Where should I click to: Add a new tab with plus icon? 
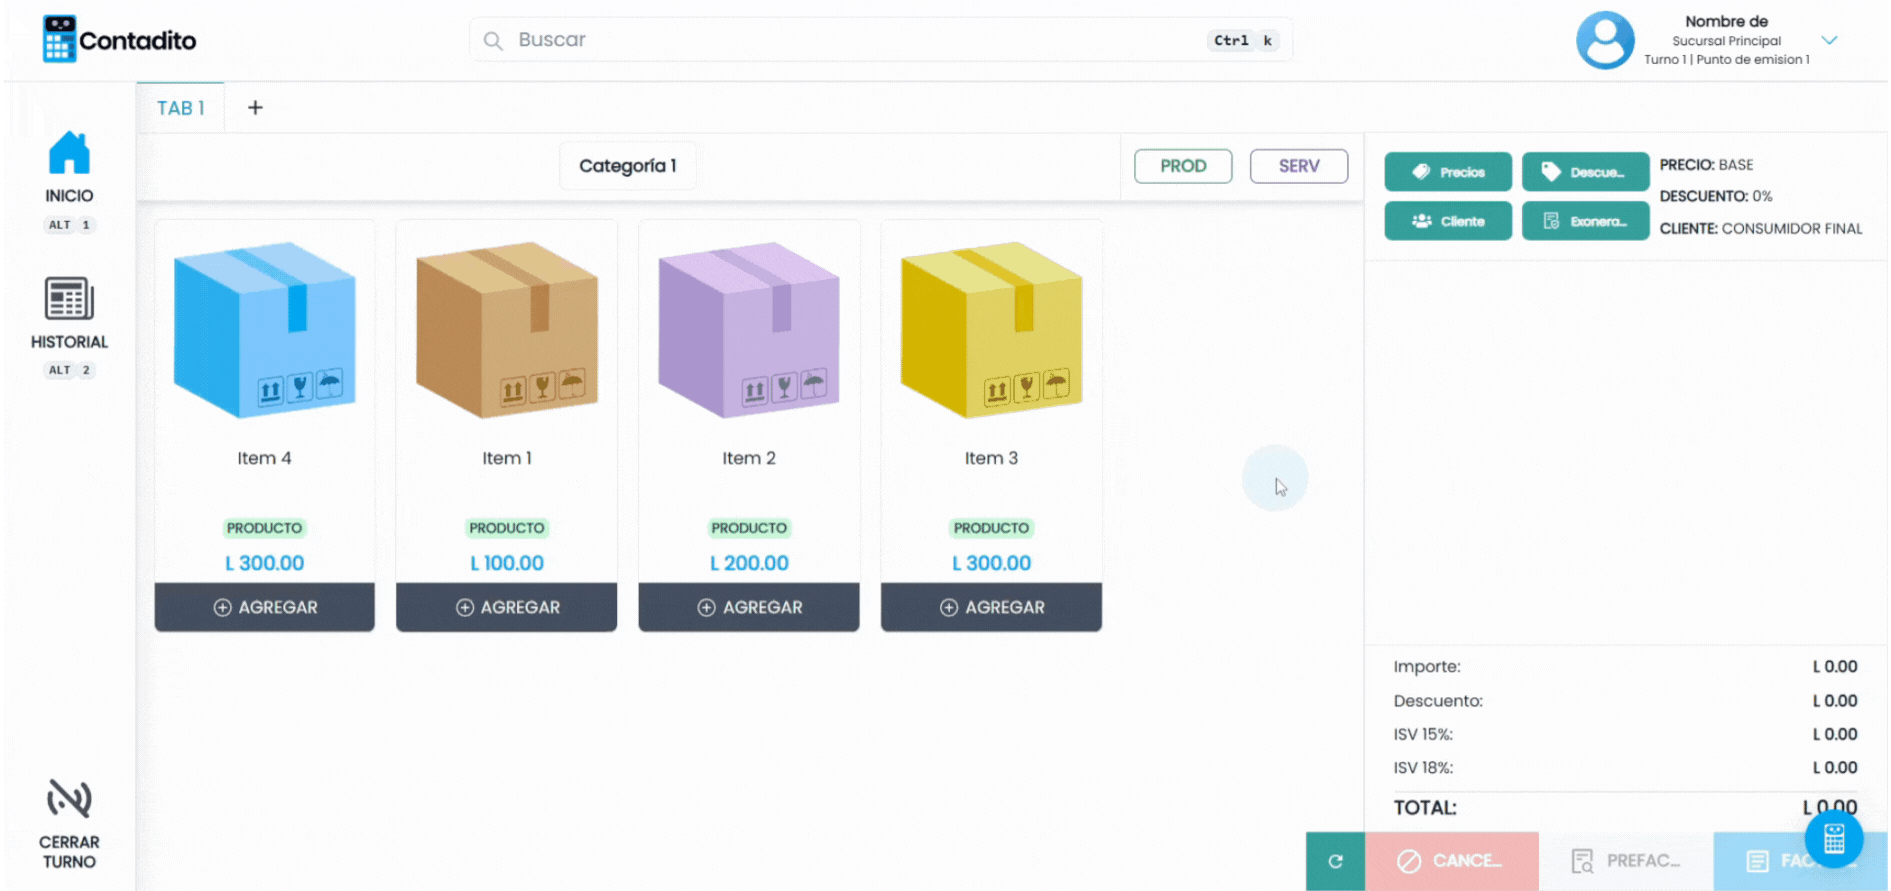(x=255, y=107)
